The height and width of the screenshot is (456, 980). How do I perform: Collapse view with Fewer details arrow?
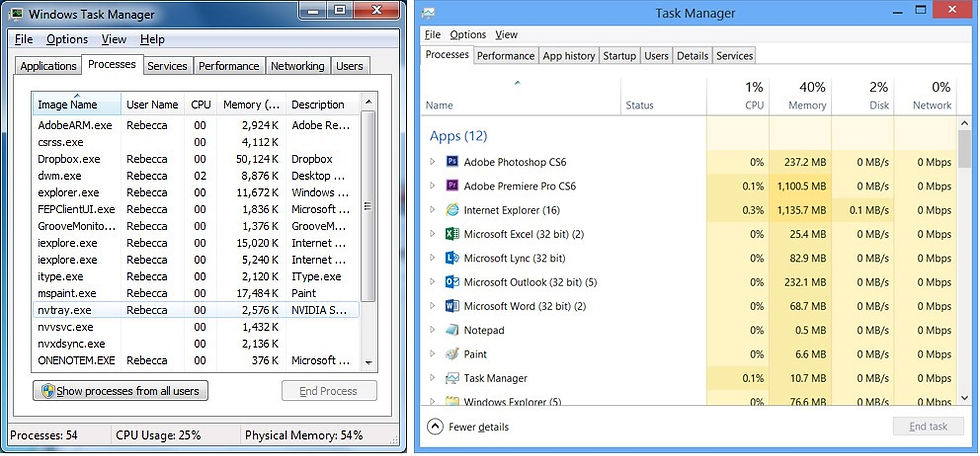tap(434, 427)
